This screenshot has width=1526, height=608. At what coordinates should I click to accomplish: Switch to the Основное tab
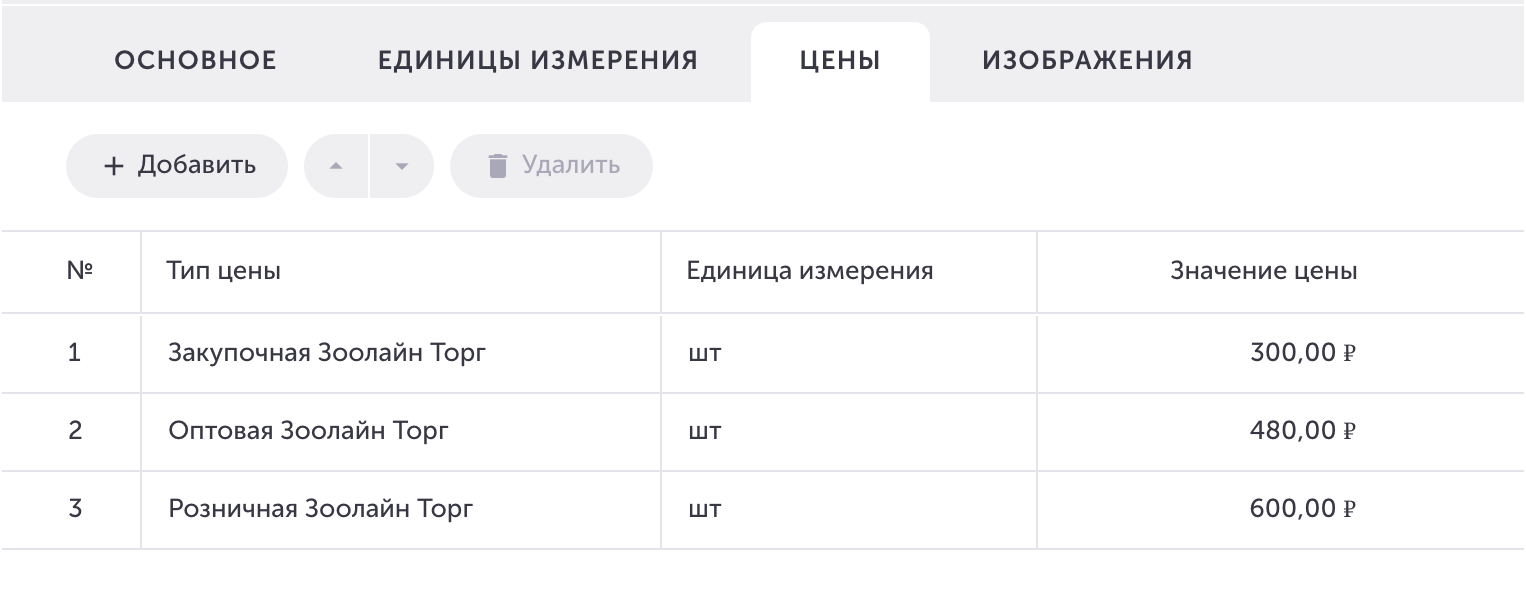pos(196,60)
